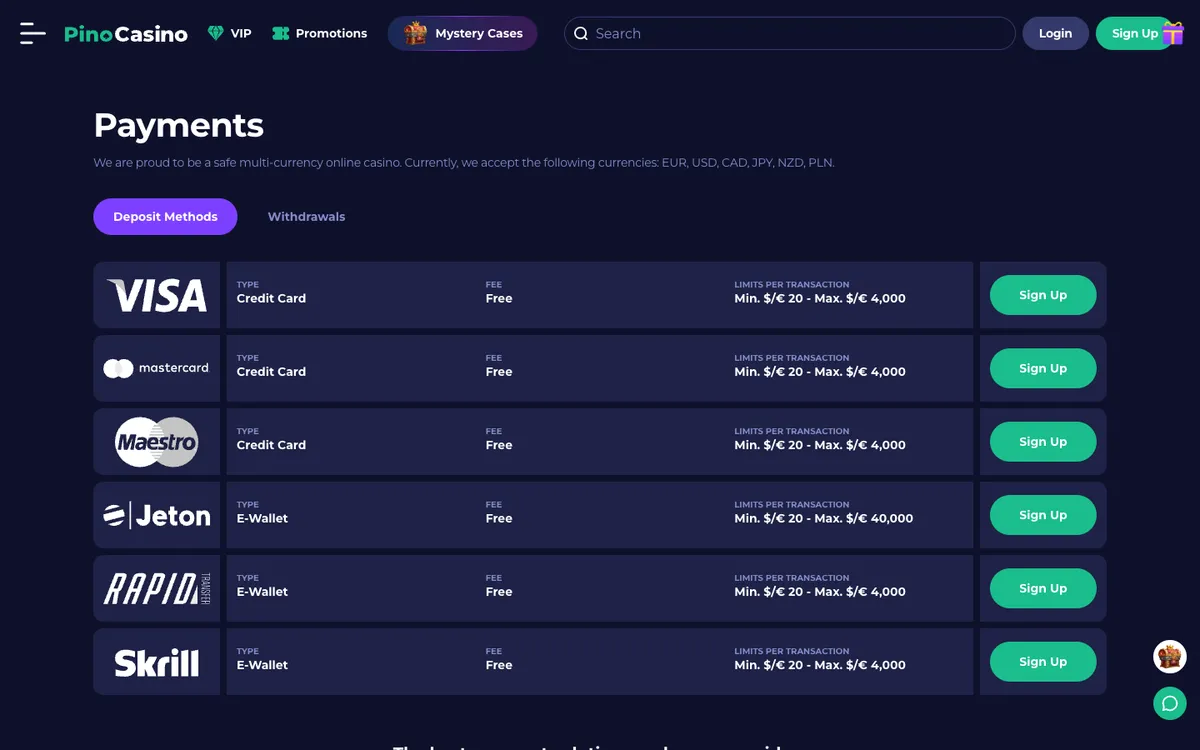Screen dimensions: 1200x750
Task: Focus the Search input field
Action: point(790,33)
